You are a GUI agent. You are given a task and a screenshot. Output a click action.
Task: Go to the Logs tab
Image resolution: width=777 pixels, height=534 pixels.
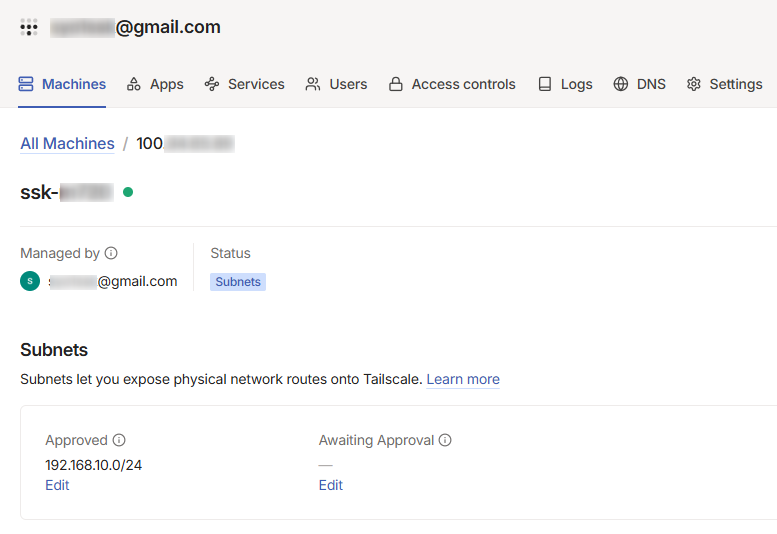(x=576, y=84)
